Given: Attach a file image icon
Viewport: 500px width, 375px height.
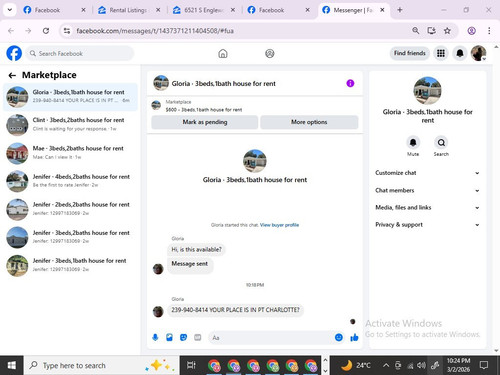Looking at the screenshot, I should pyautogui.click(x=169, y=338).
